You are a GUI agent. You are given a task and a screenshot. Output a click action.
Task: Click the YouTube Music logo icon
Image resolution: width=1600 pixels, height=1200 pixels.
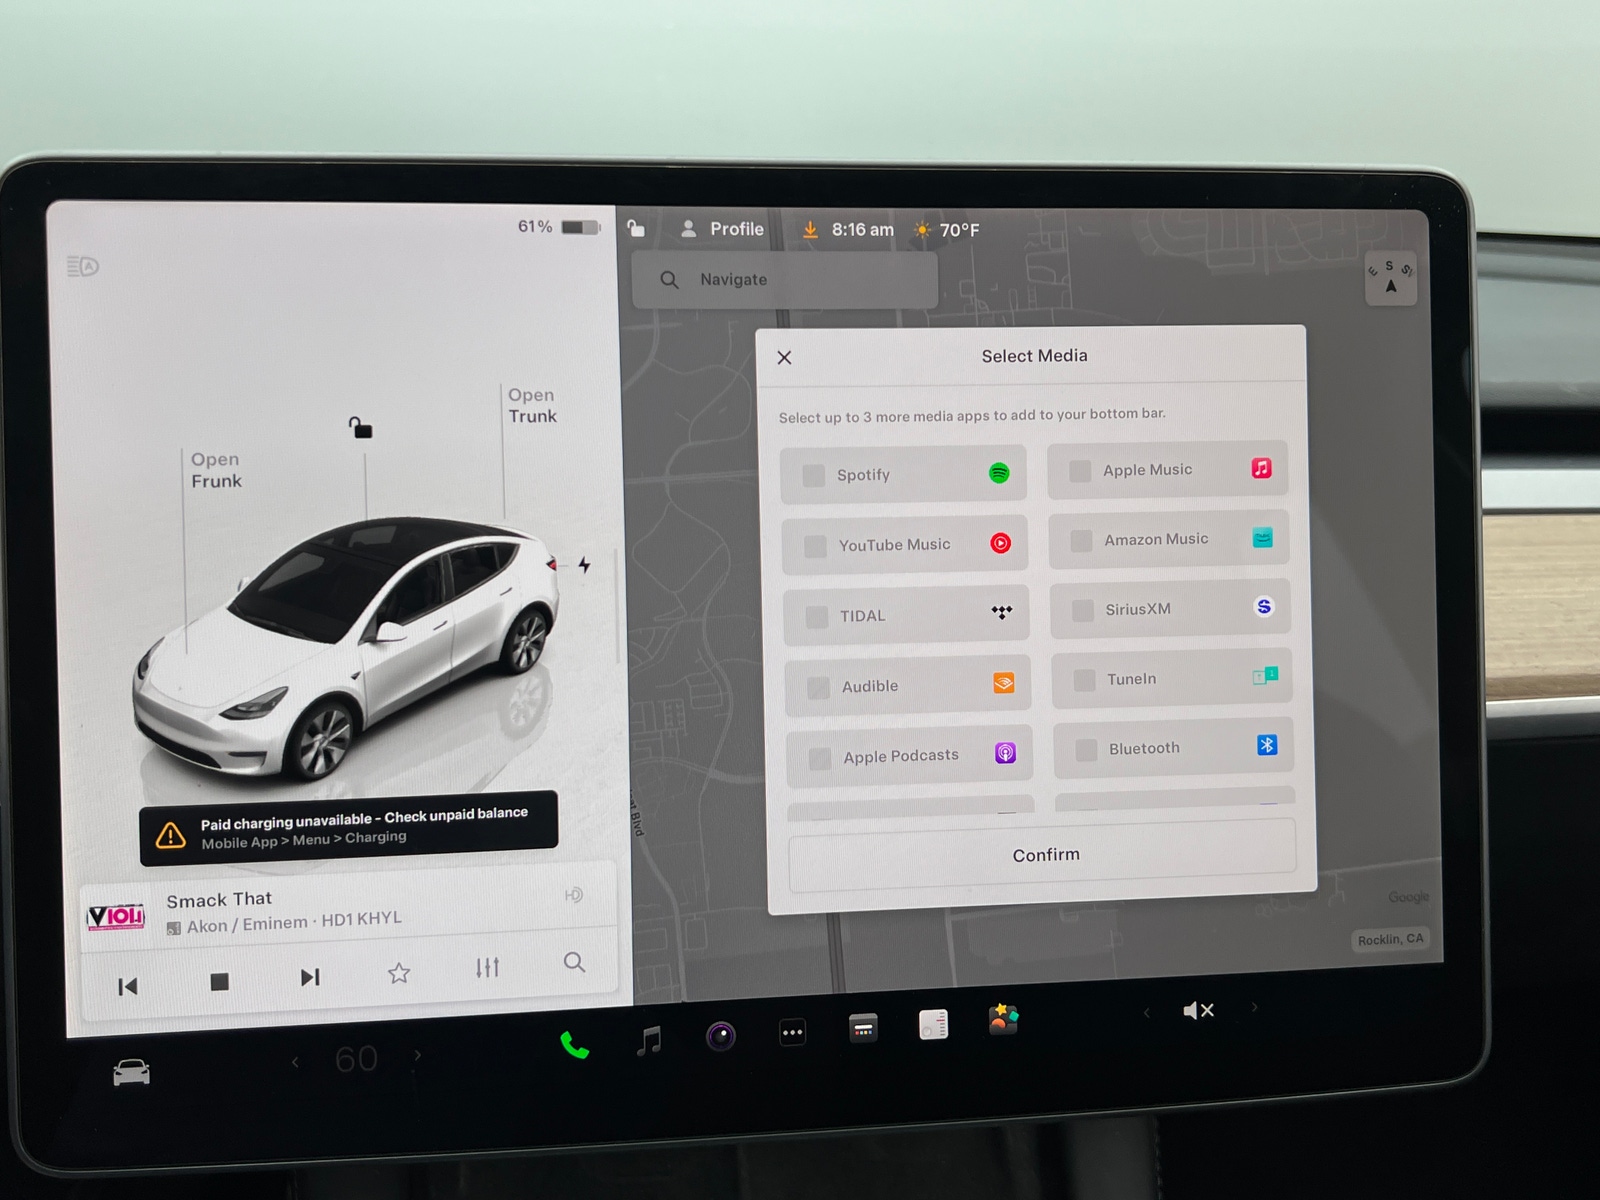point(1001,543)
